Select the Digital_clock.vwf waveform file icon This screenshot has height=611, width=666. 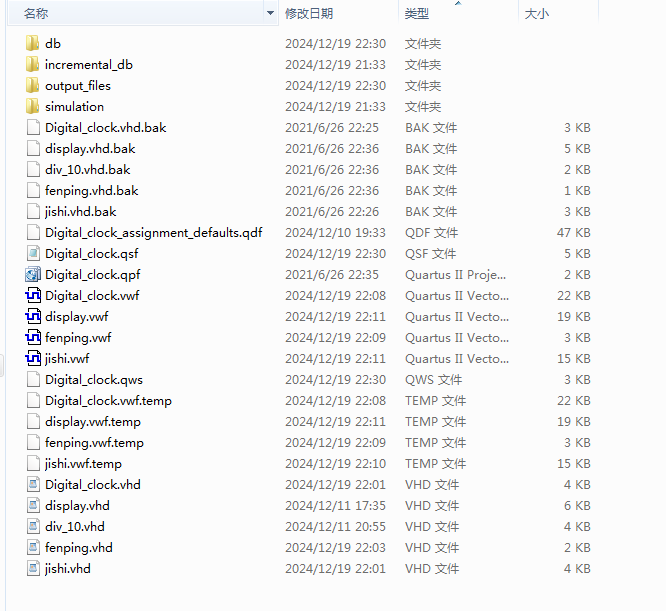(32, 296)
